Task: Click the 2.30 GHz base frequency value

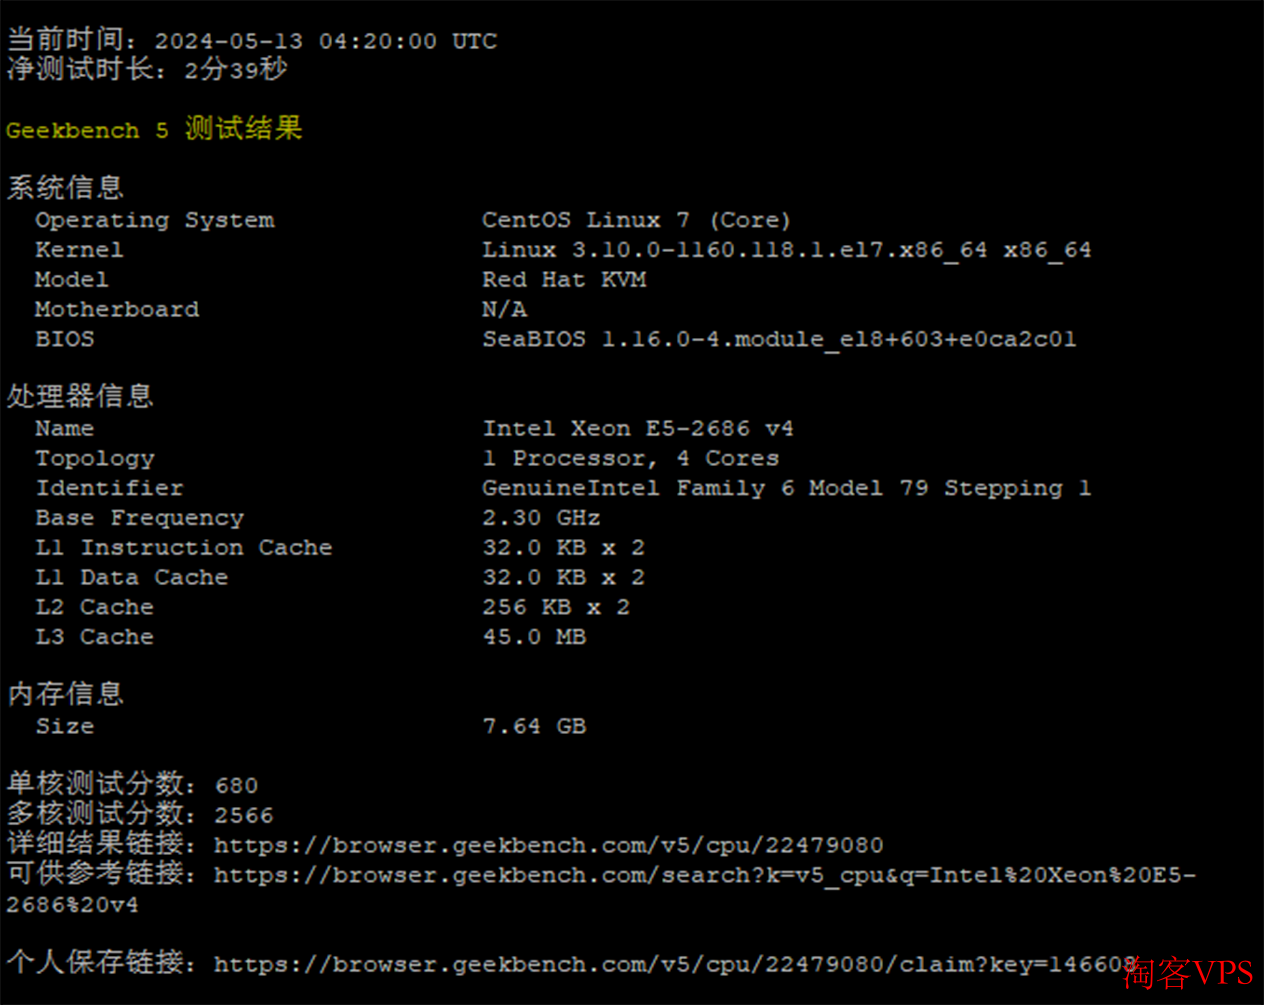Action: click(x=541, y=517)
